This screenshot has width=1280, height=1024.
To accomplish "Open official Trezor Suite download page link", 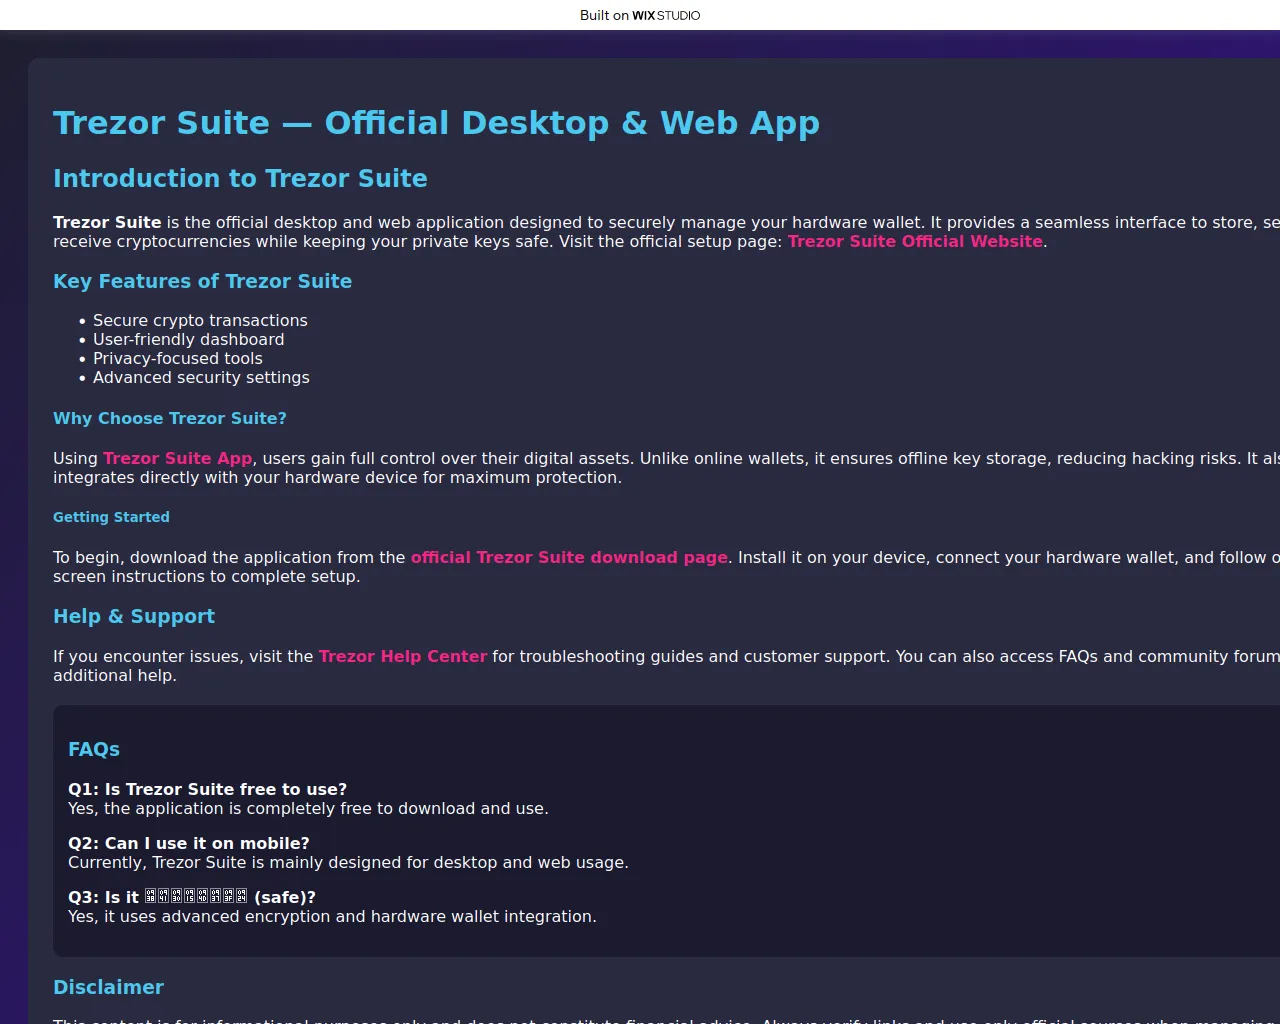I will click(x=569, y=557).
